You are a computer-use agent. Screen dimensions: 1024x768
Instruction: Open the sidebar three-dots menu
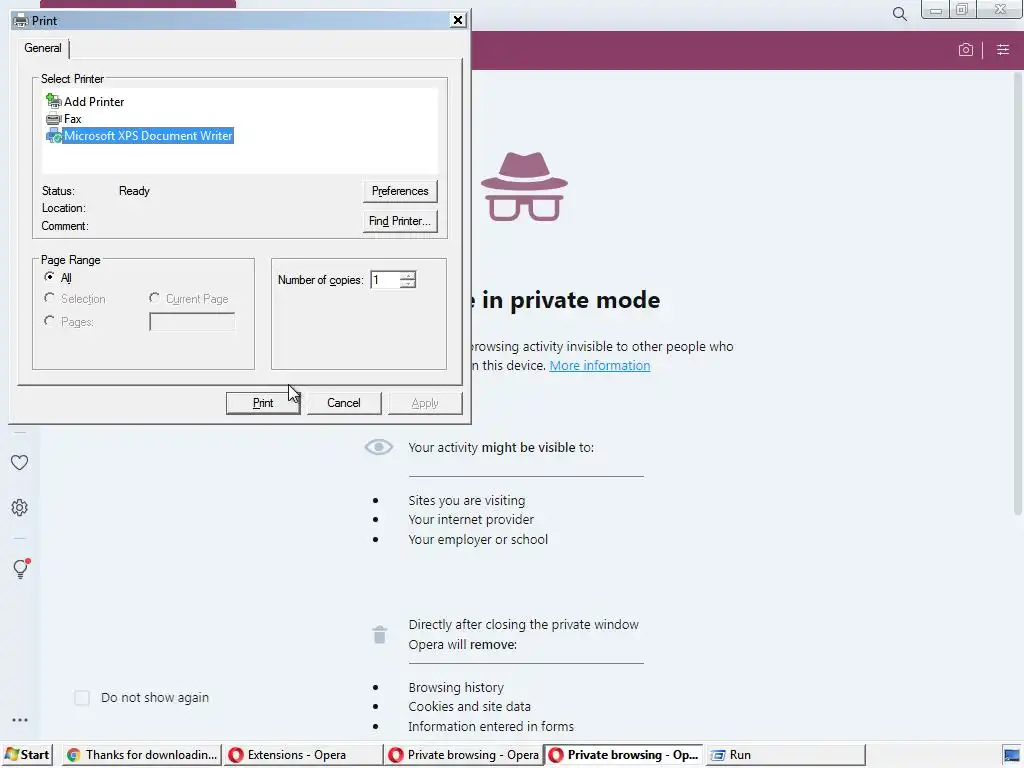point(20,720)
